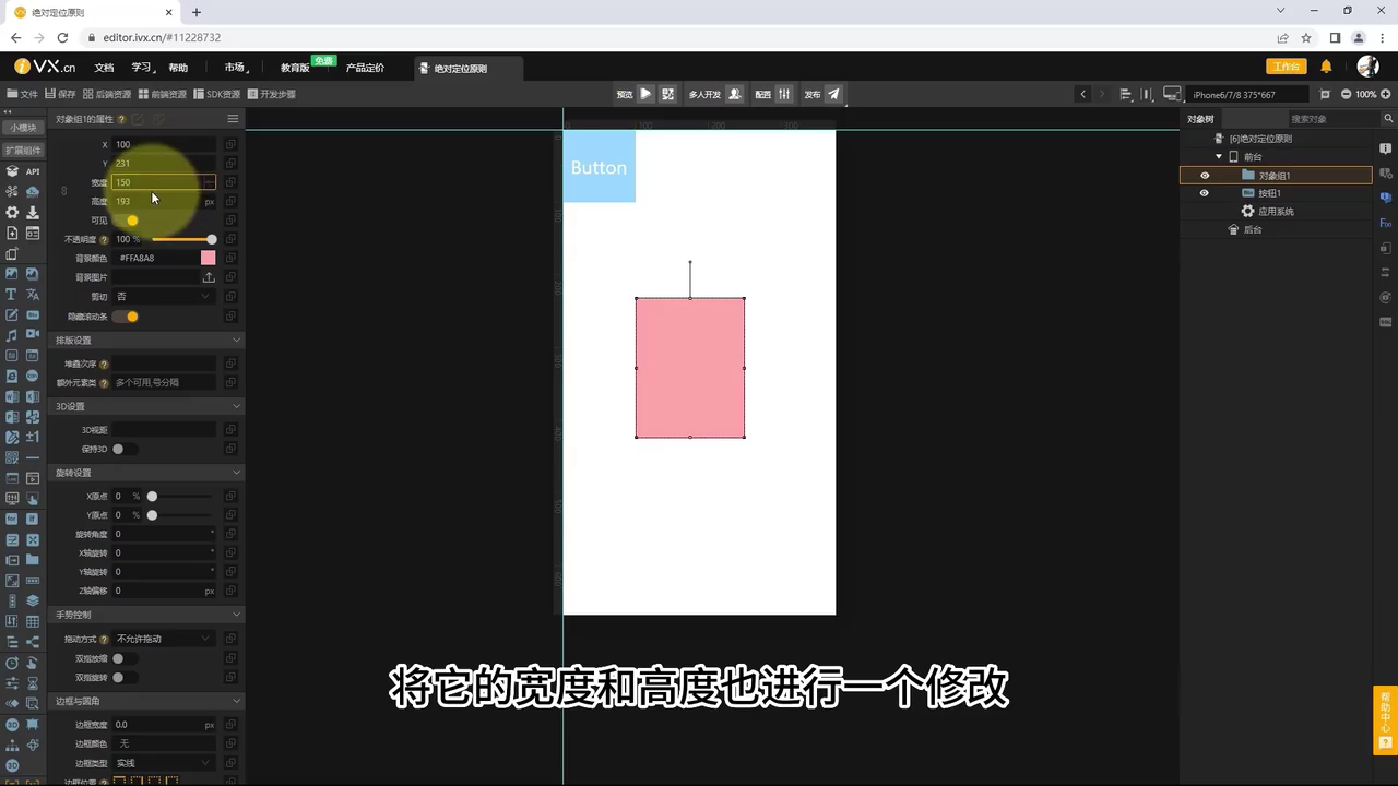Toggle visibility eye of 按钮1

tap(1204, 193)
